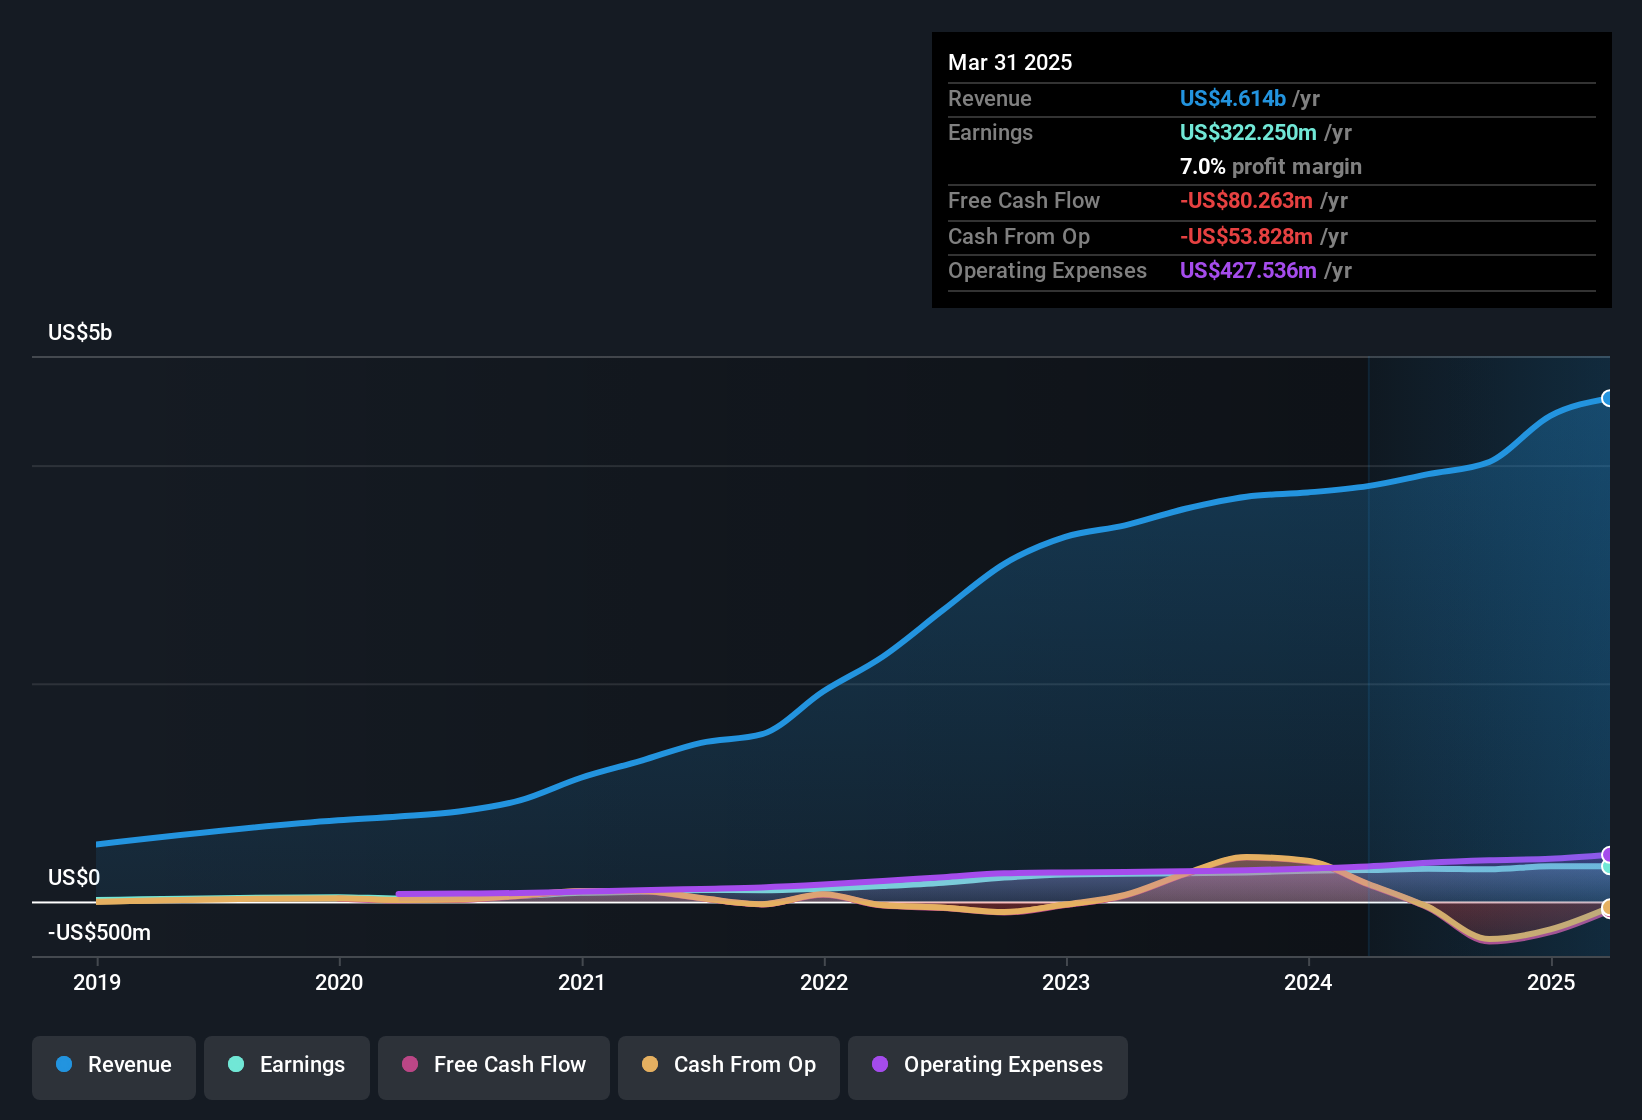Click the Earnings label in tooltip

click(x=990, y=132)
